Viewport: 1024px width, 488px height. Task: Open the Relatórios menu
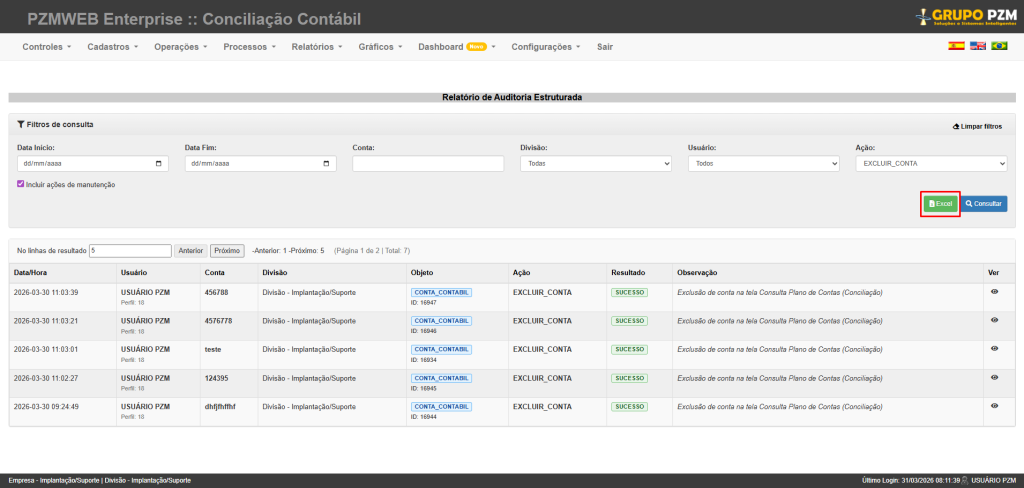click(316, 47)
